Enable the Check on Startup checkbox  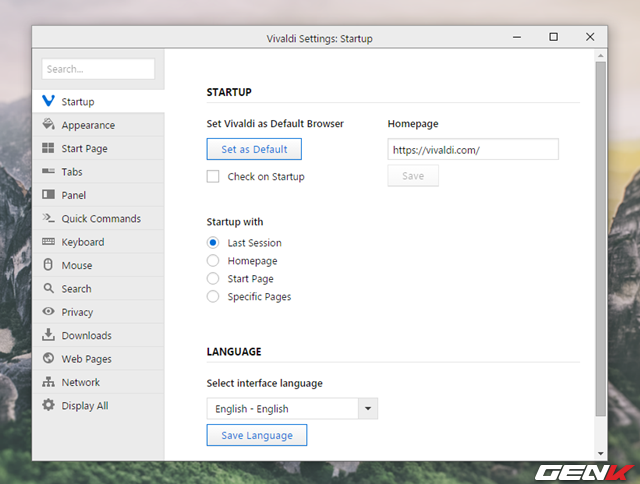coord(213,177)
